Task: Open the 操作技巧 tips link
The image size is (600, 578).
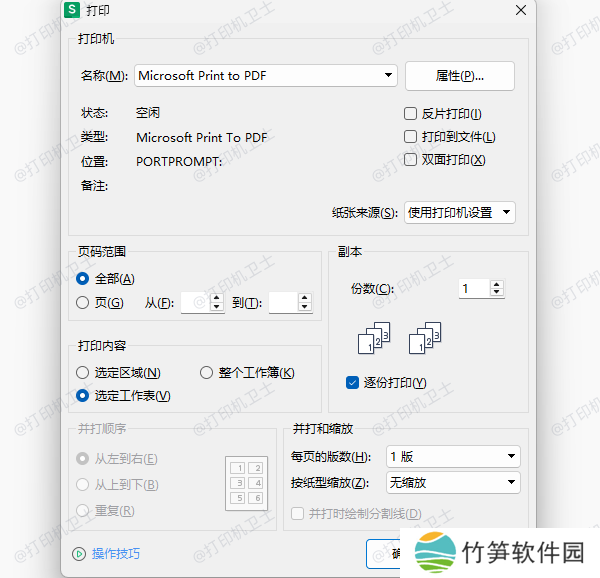Action: coord(116,554)
